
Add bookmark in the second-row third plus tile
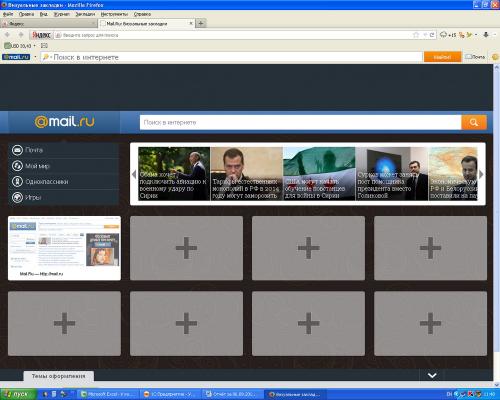(308, 323)
